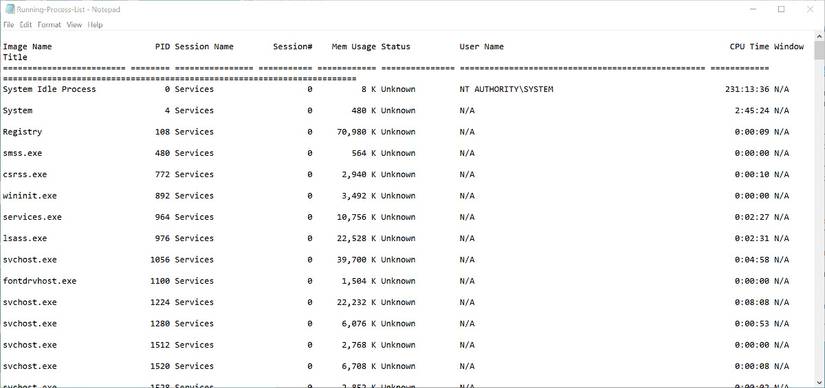Click on CPU Time header text
This screenshot has width=825, height=388.
749,47
